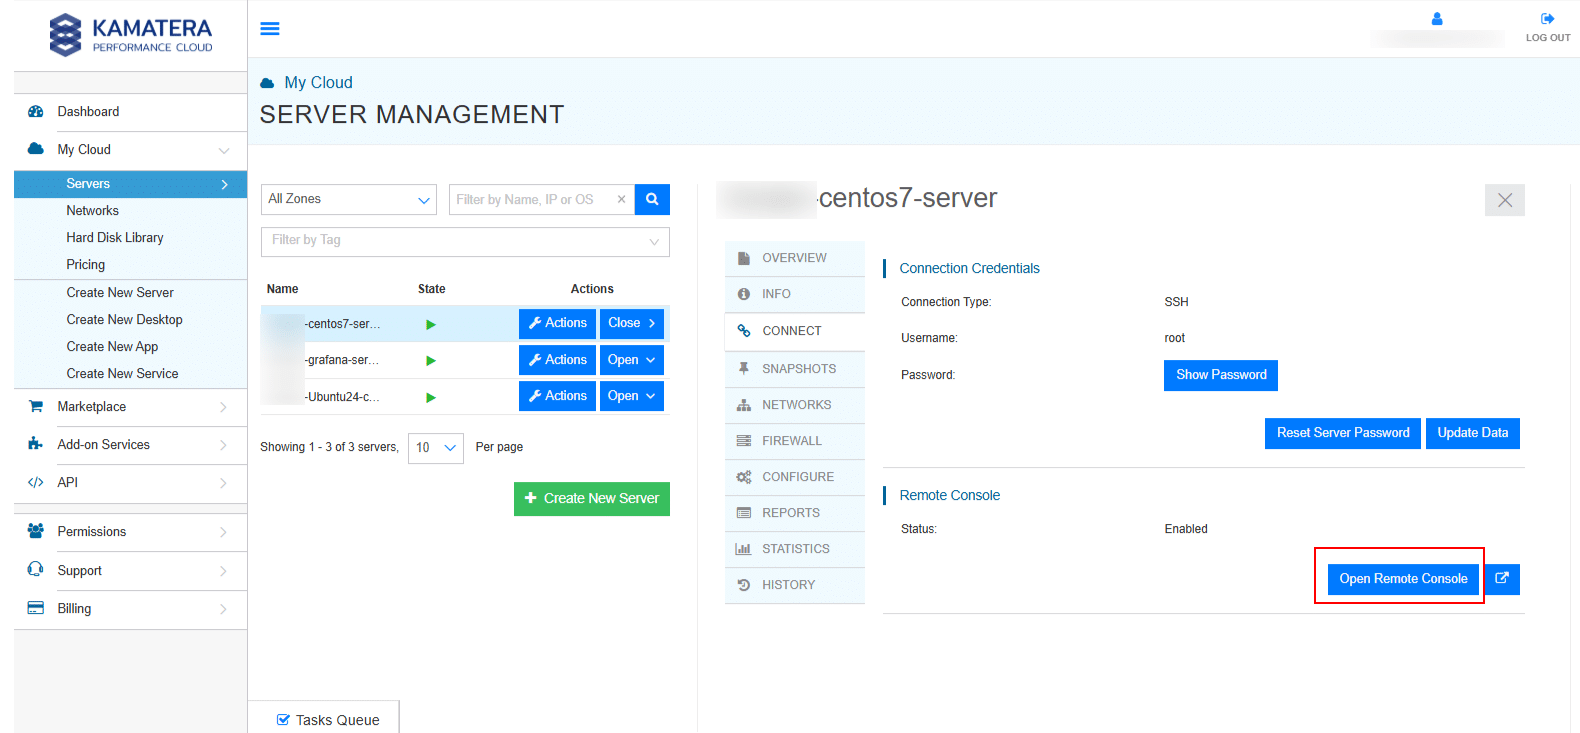Open the Firewall tab
Viewport: 1580px width, 733px height.
click(795, 441)
